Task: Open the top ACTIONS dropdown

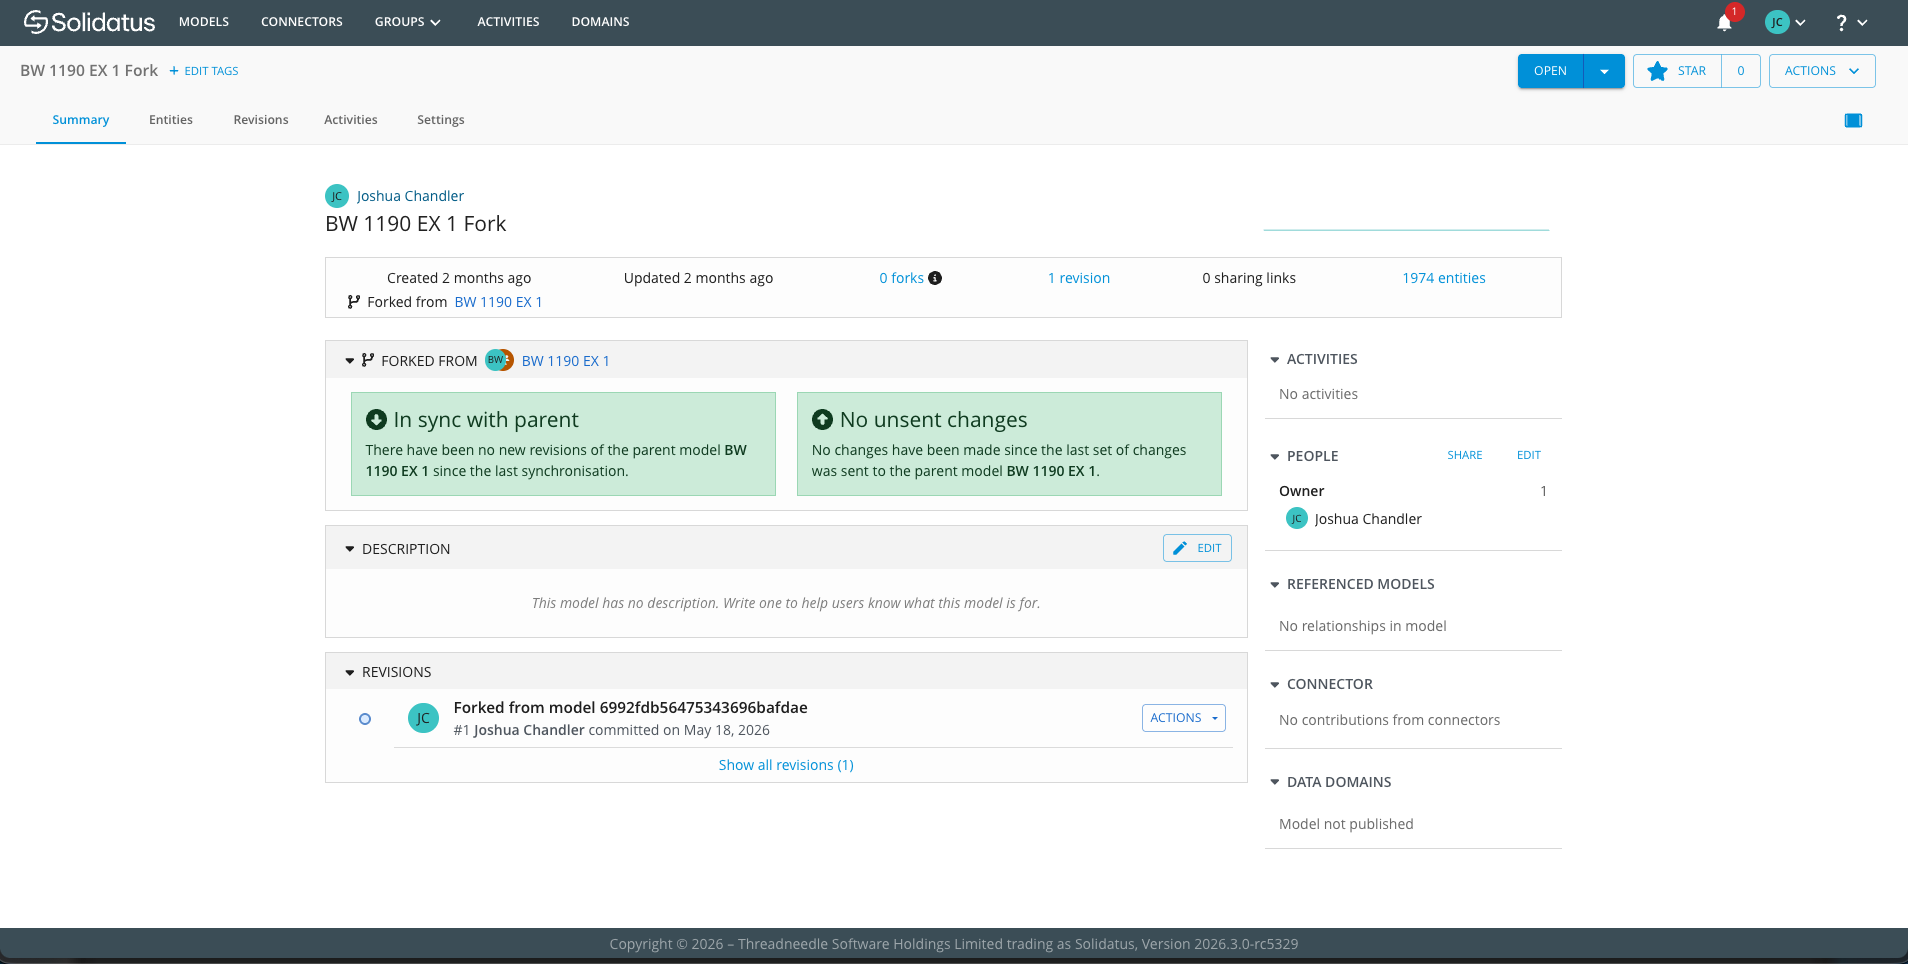Action: [x=1821, y=71]
